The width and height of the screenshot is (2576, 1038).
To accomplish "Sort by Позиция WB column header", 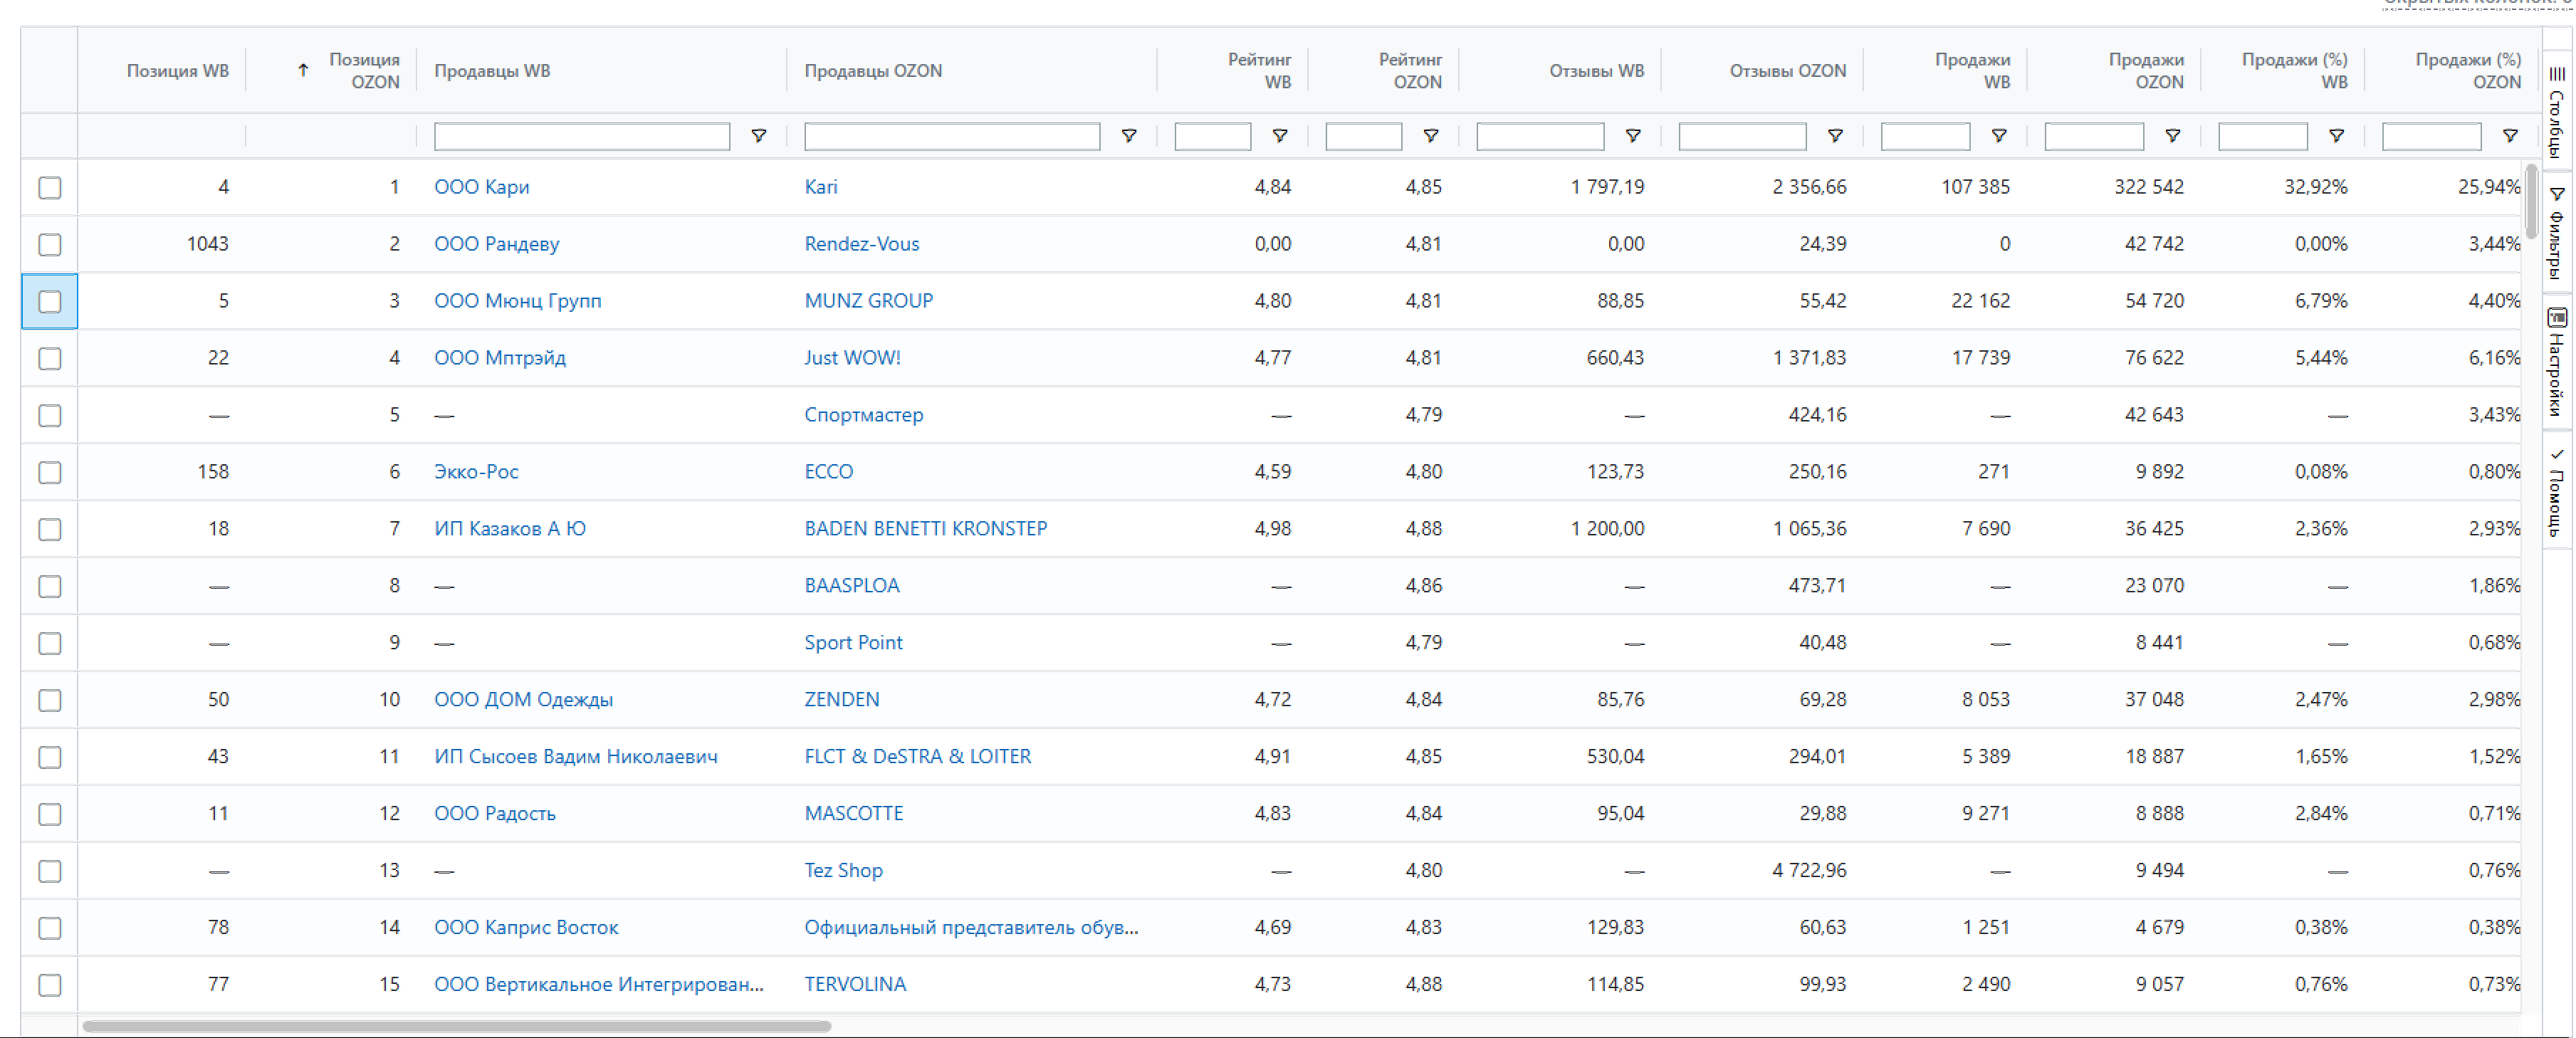I will point(177,71).
